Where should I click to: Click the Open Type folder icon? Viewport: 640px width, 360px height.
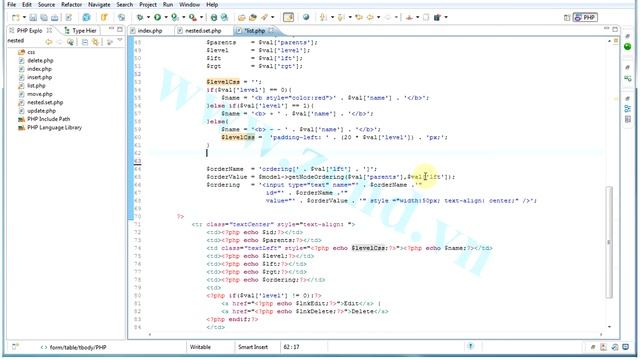241,18
